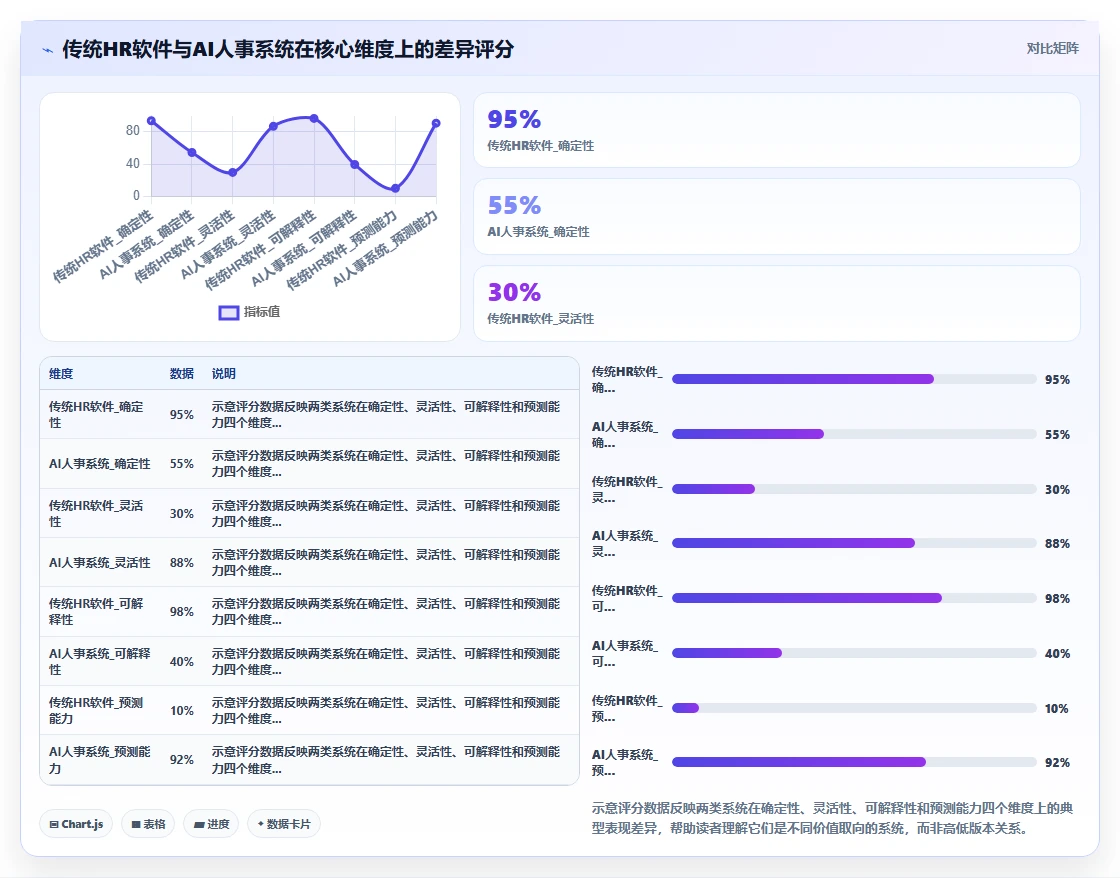Click the 数据 column header
Screen dimensions: 1120x878
181,374
